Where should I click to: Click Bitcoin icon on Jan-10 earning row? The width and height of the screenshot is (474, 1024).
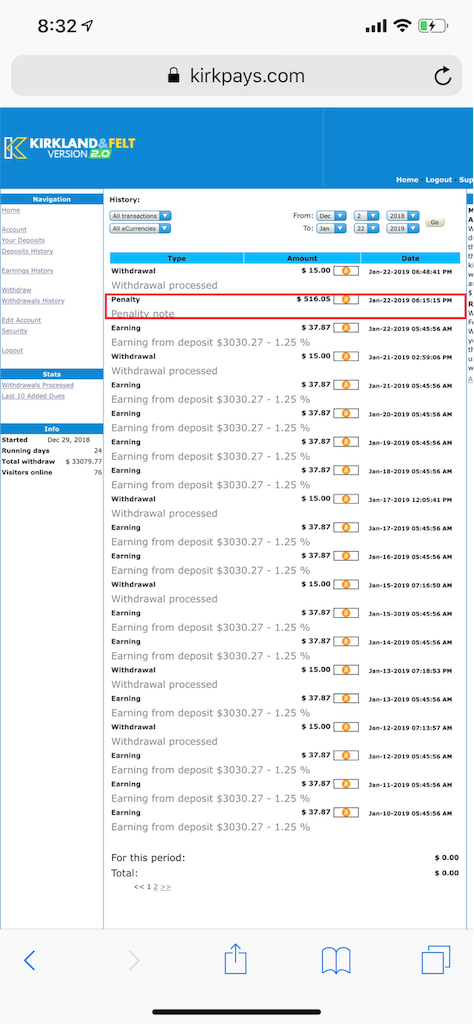(x=346, y=812)
